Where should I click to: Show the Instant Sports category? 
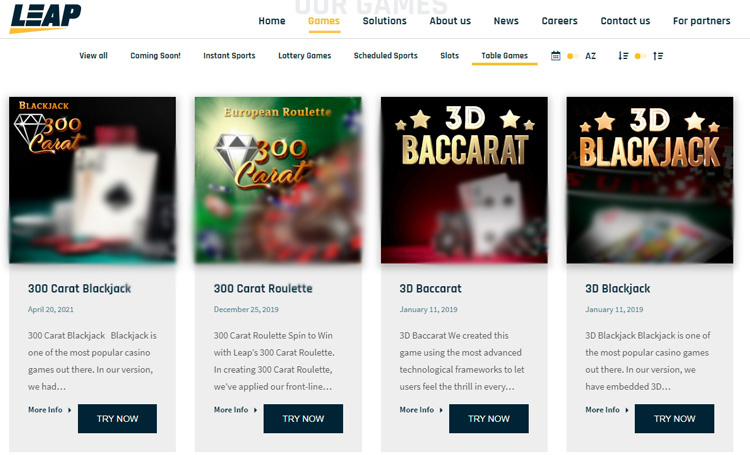tap(229, 55)
